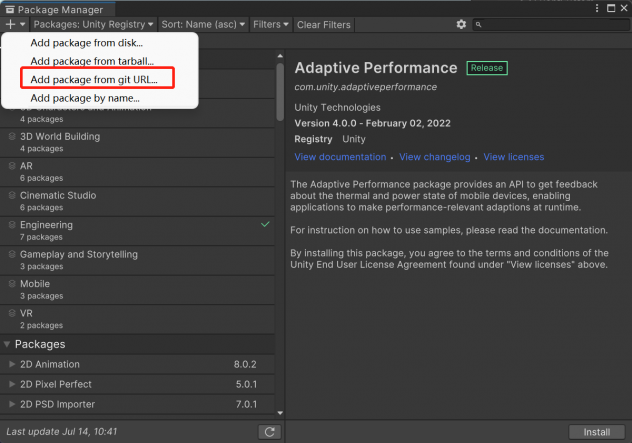Click Engineering installed checkmark icon
The height and width of the screenshot is (443, 632).
click(x=265, y=224)
